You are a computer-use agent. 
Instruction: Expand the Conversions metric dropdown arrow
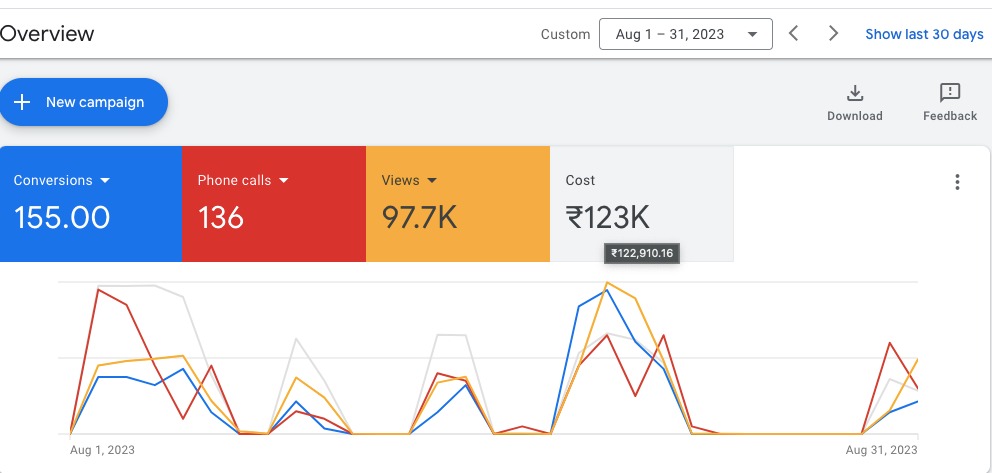105,181
